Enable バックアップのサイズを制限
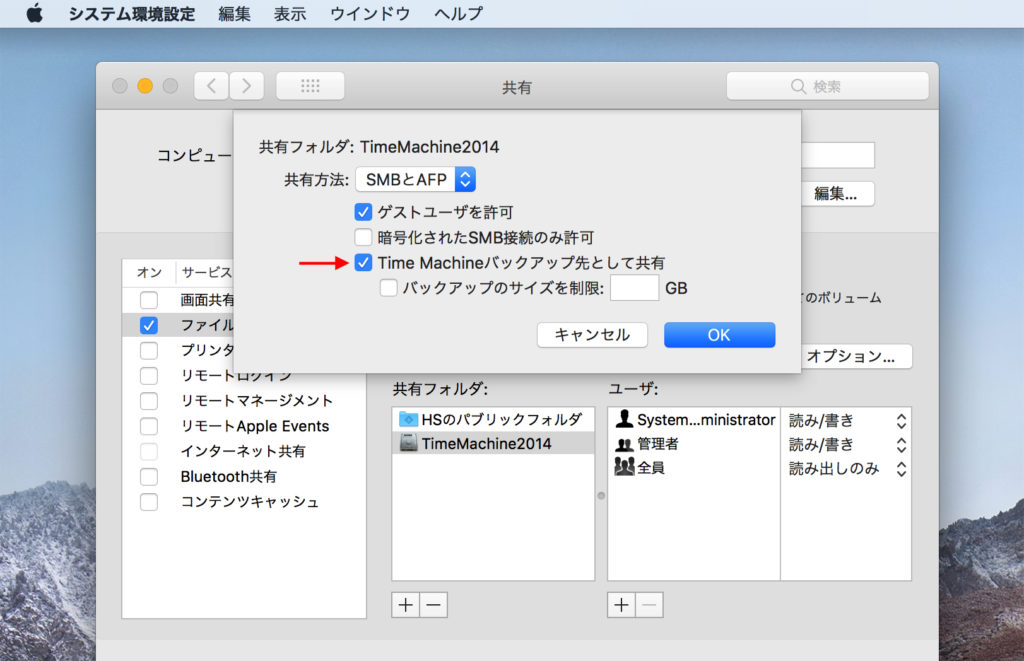This screenshot has width=1024, height=661. (x=388, y=288)
